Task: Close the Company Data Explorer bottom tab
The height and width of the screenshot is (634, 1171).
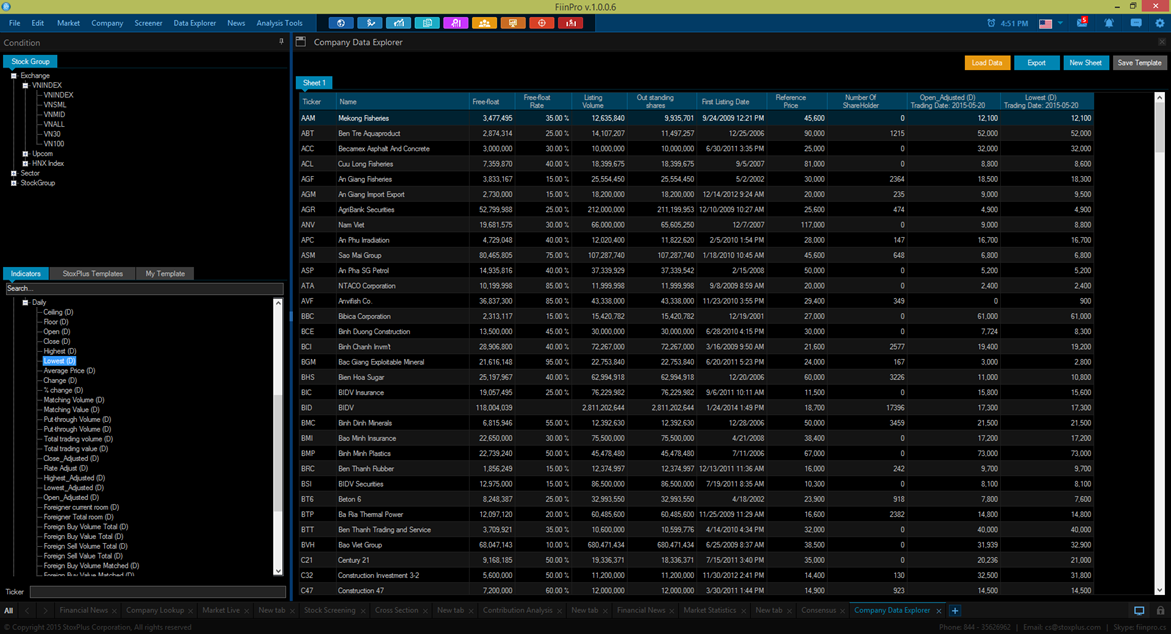Action: 939,611
